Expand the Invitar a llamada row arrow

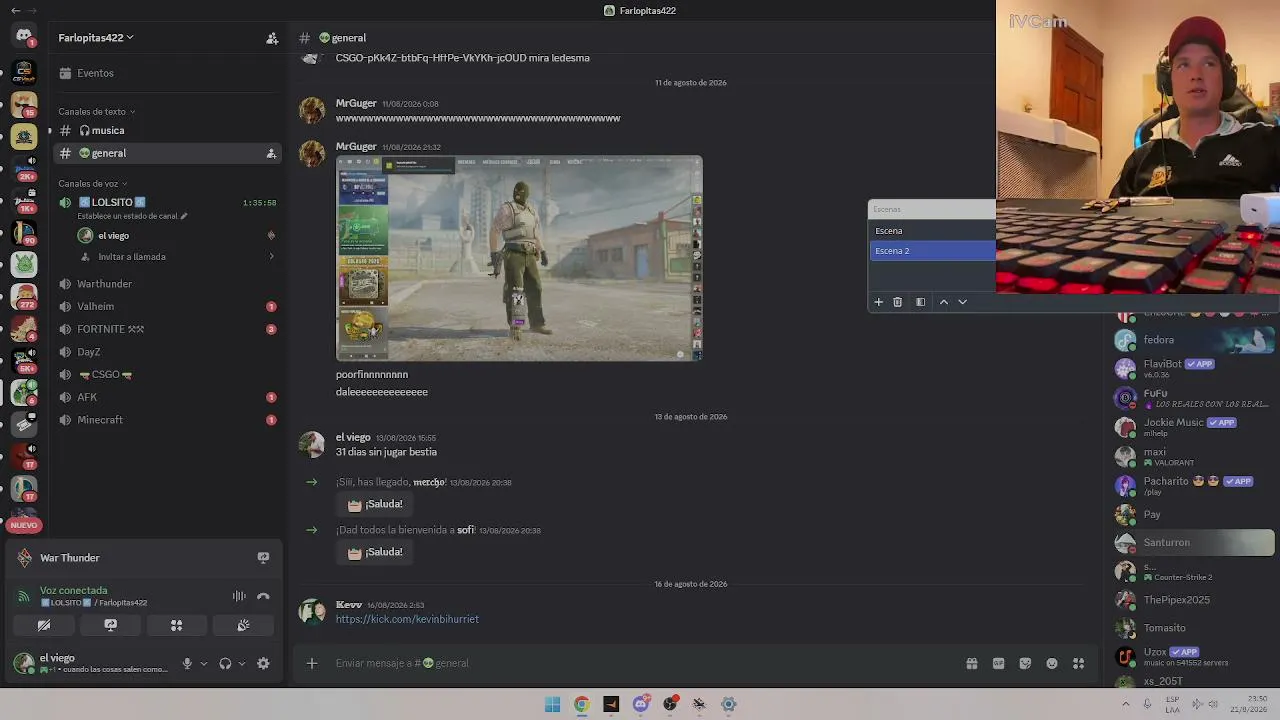tap(271, 257)
